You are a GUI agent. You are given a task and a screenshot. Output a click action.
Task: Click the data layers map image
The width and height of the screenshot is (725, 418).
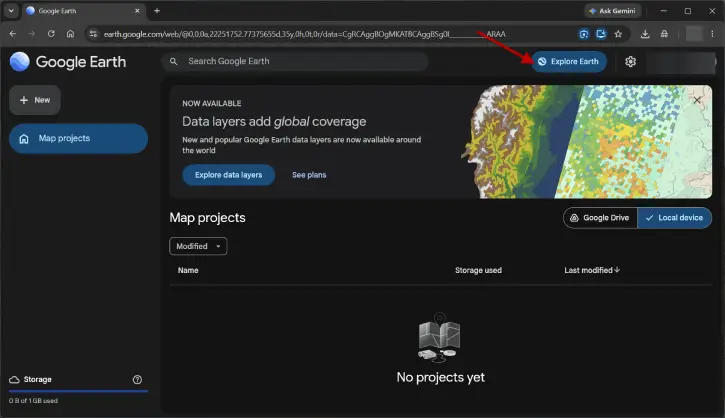[586, 141]
